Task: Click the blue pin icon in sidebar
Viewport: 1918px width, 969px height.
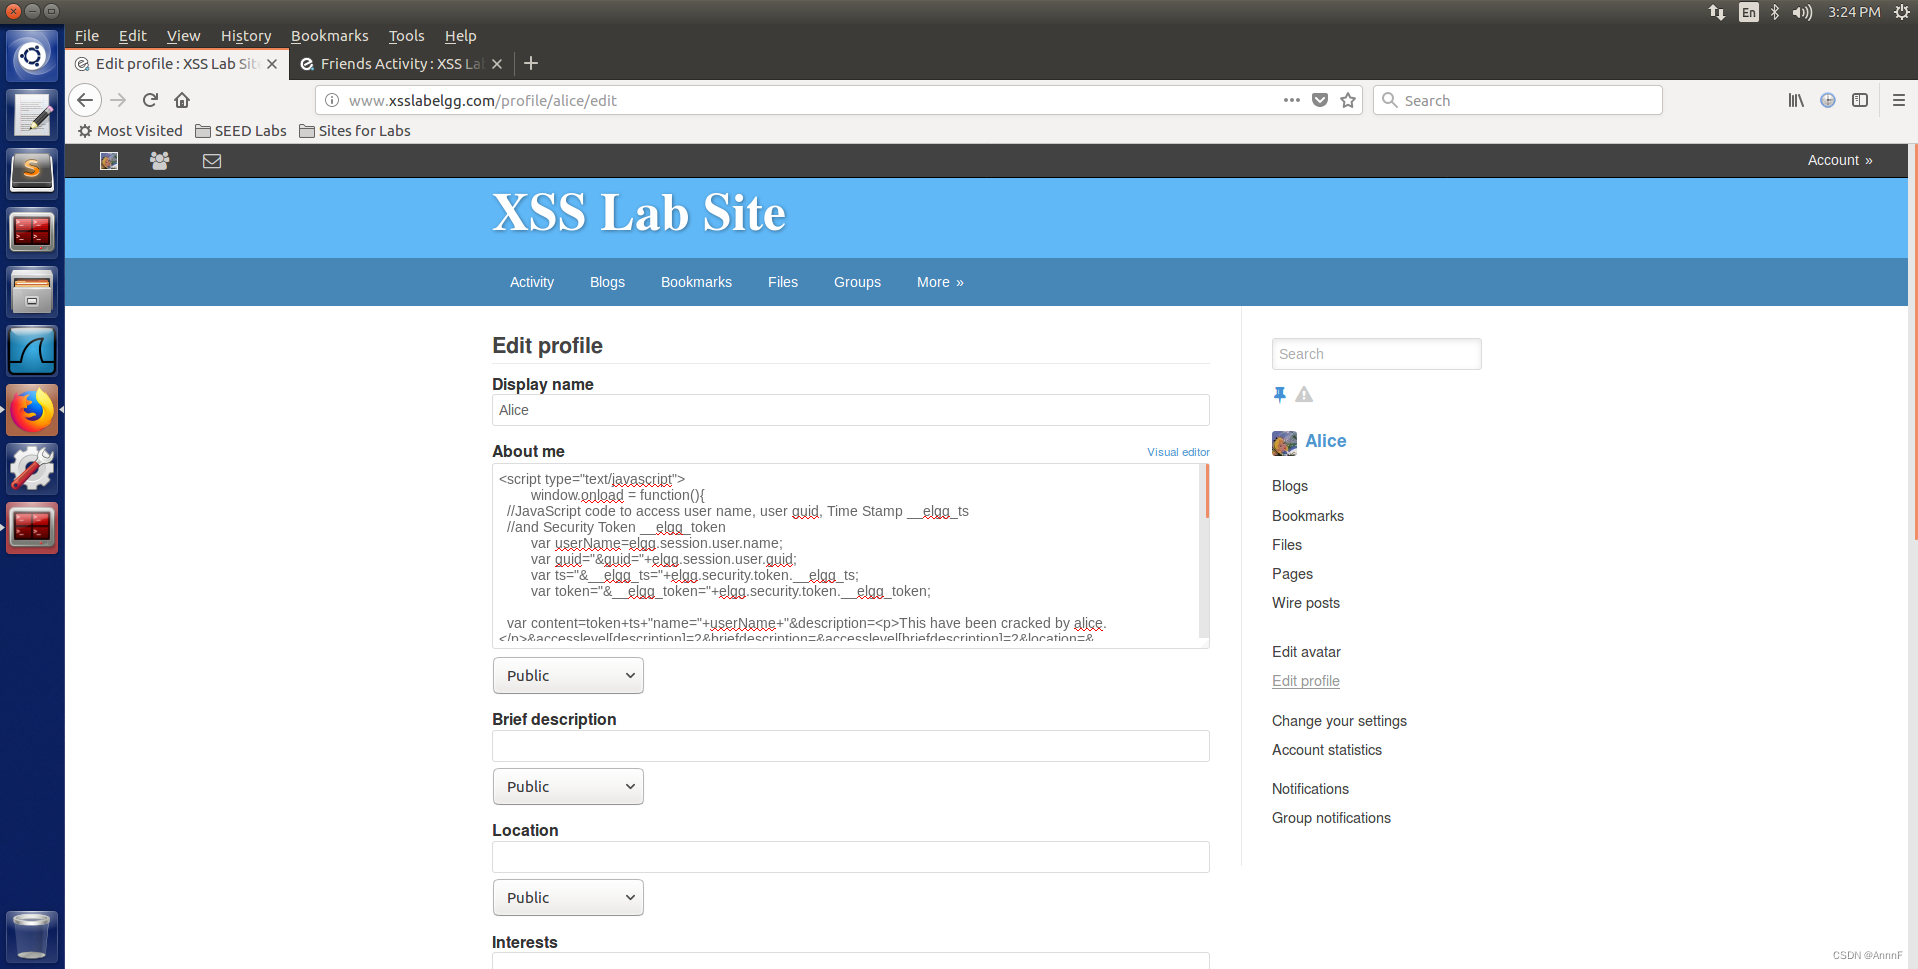Action: [x=1279, y=395]
